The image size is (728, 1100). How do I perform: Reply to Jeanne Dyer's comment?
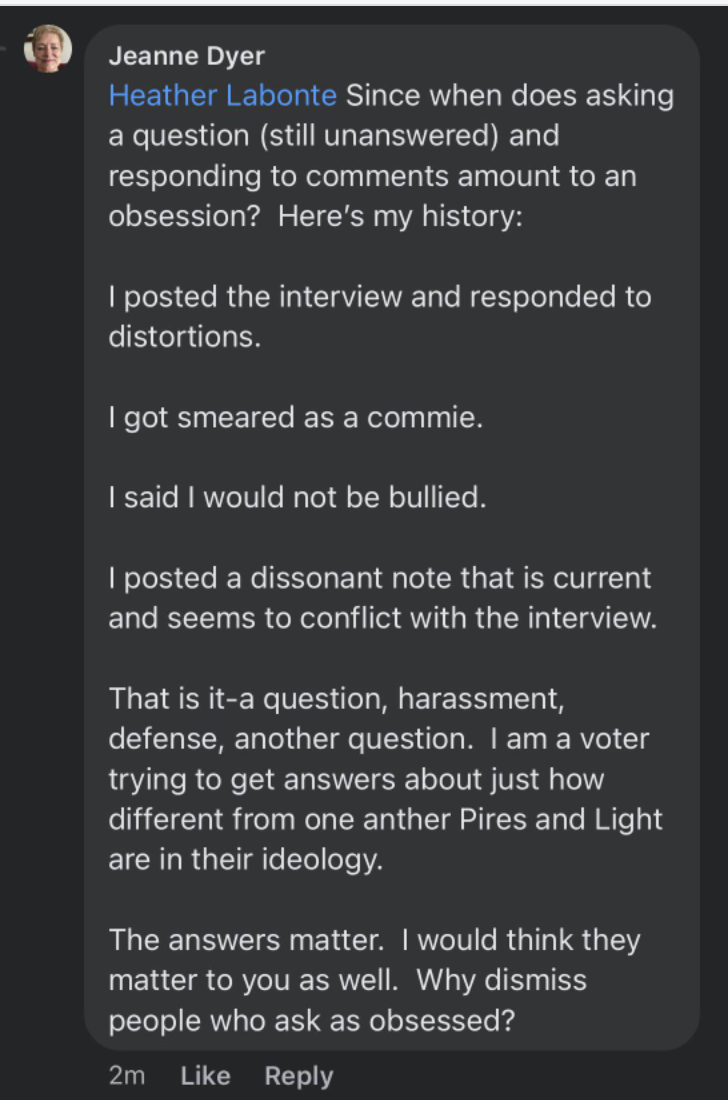click(x=298, y=1076)
